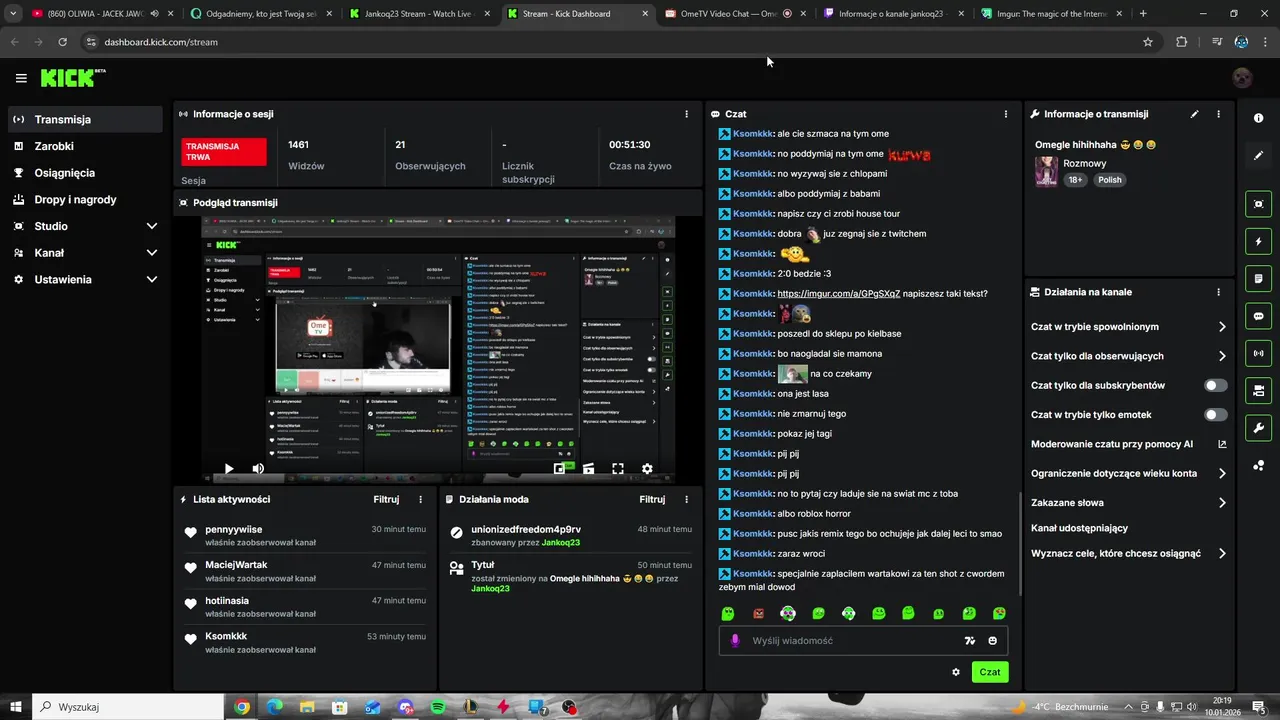Click the translate icon in chat input
Image resolution: width=1280 pixels, height=720 pixels.
(x=969, y=641)
